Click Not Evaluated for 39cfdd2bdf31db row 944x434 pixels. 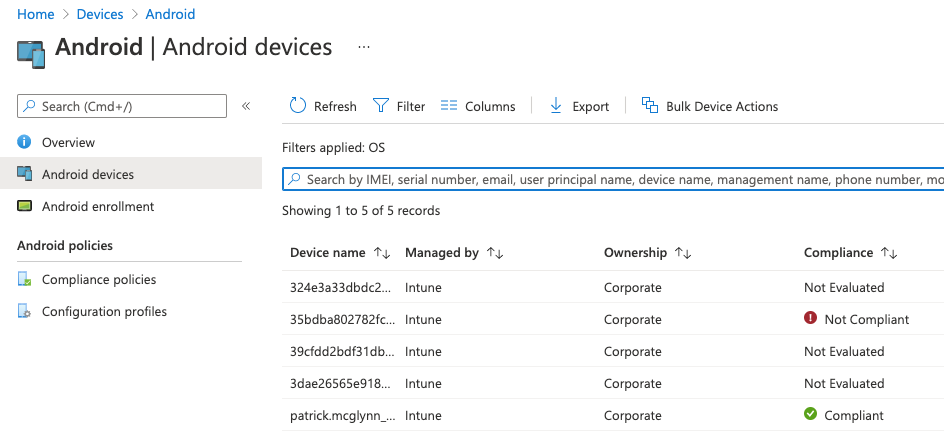(844, 352)
